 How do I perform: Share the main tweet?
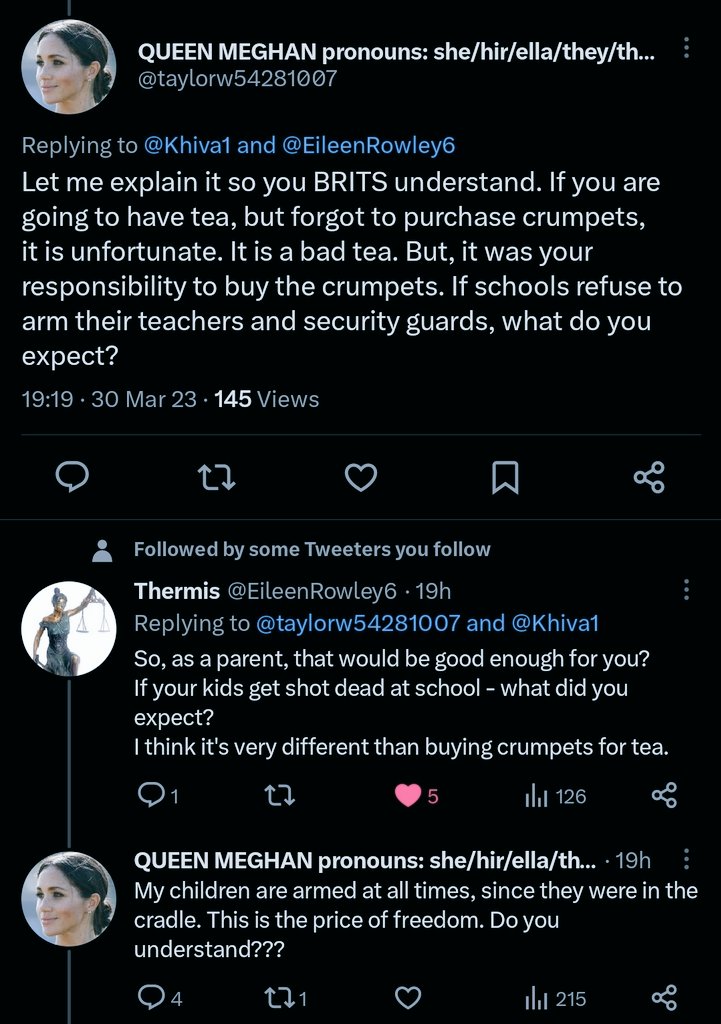click(649, 478)
